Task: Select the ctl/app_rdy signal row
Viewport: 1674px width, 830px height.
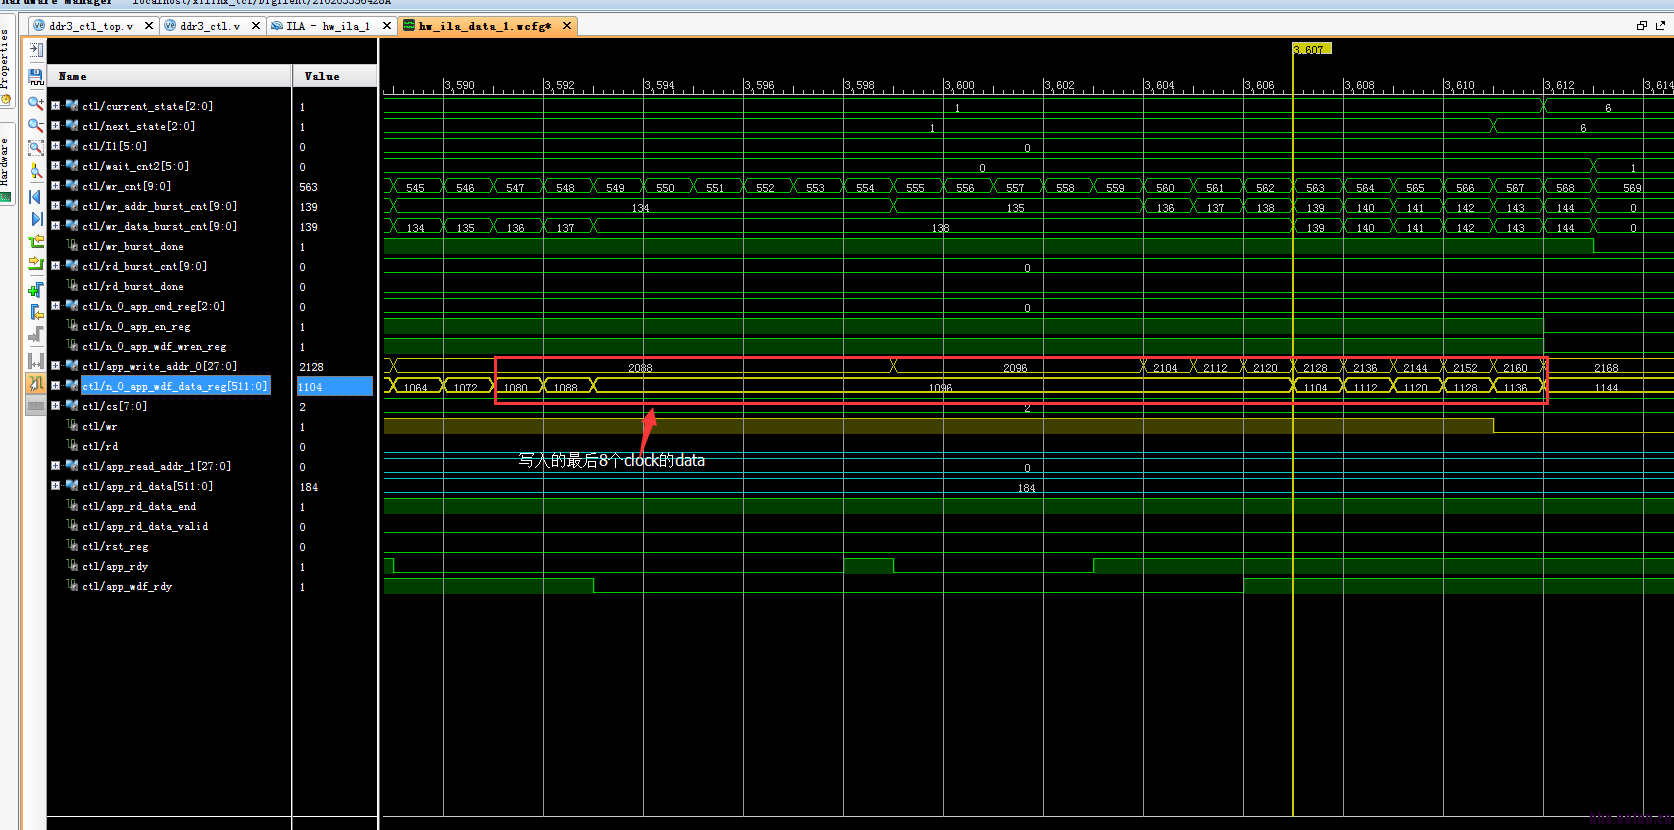Action: [x=115, y=566]
